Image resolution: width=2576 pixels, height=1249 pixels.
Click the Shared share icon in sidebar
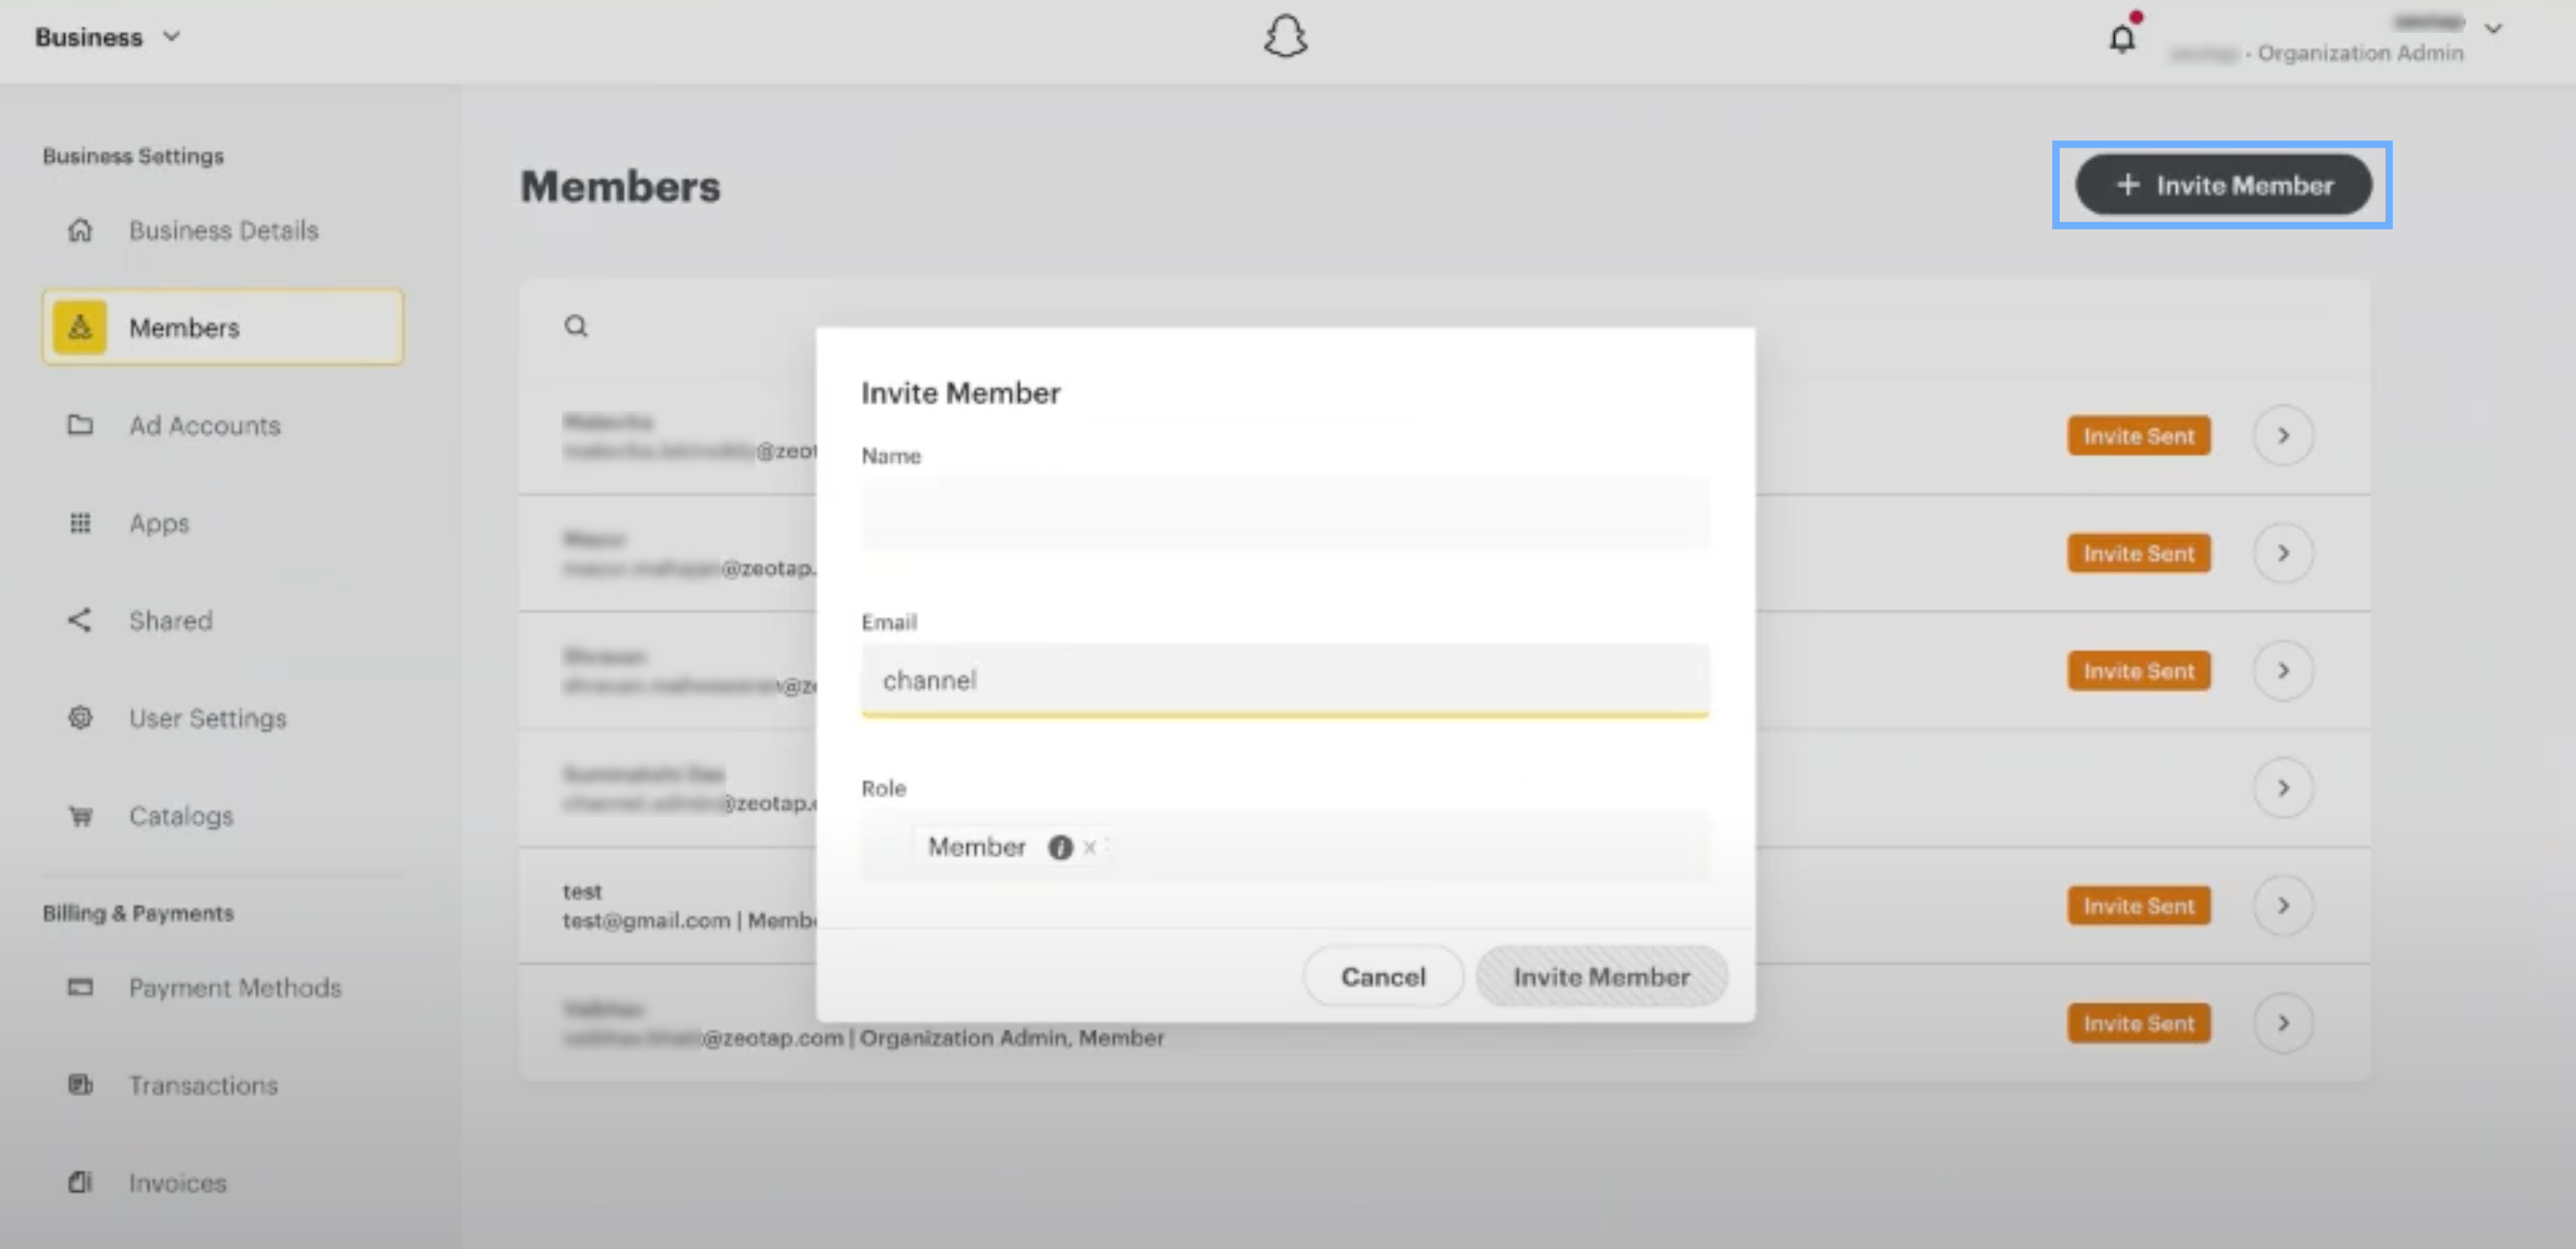(79, 620)
